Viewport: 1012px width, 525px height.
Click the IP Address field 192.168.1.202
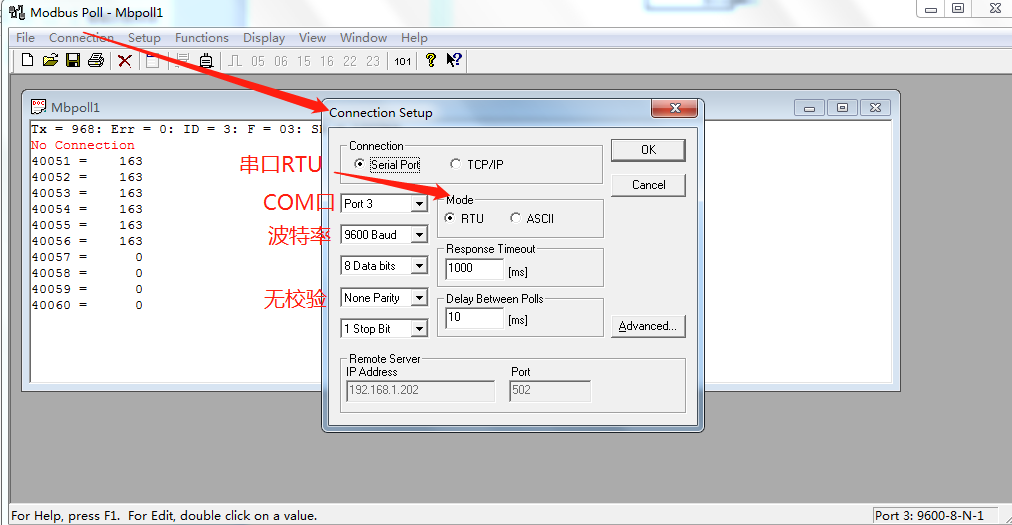pyautogui.click(x=420, y=390)
